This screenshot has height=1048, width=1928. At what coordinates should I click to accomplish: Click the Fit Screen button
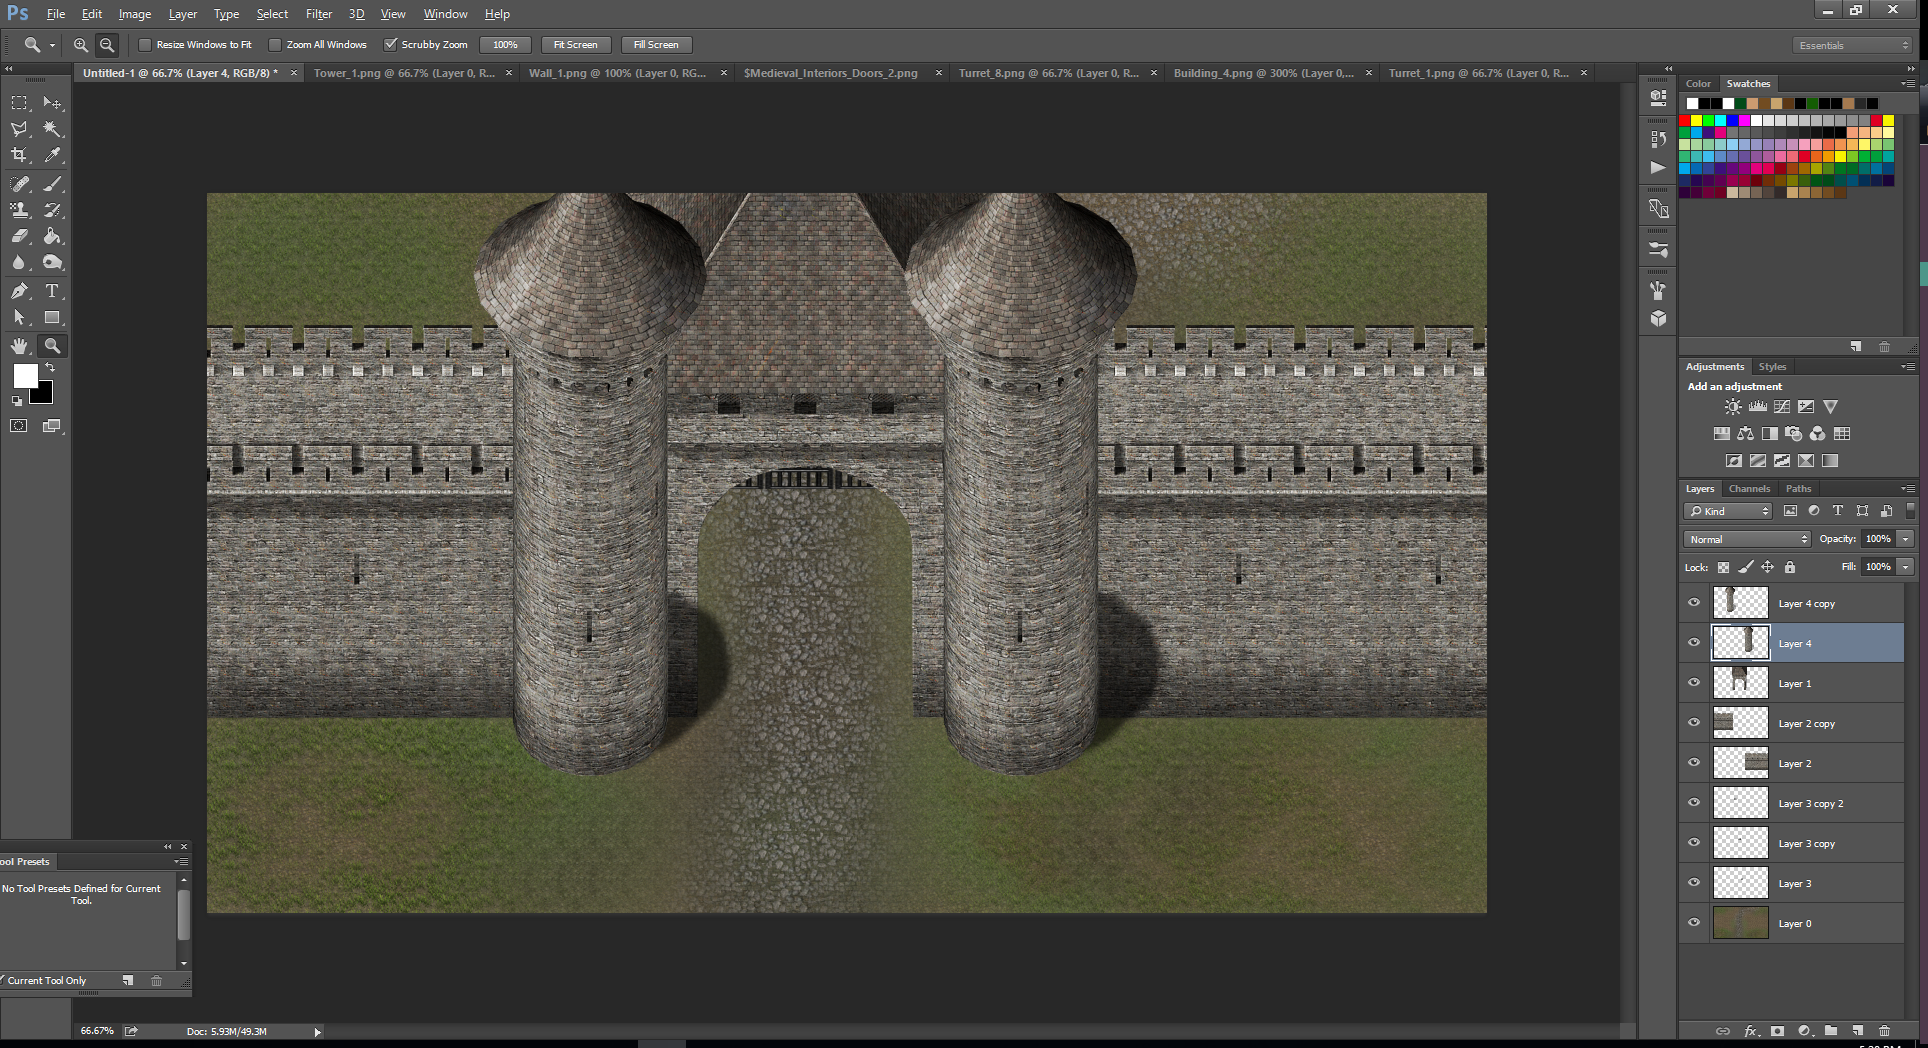pyautogui.click(x=576, y=45)
